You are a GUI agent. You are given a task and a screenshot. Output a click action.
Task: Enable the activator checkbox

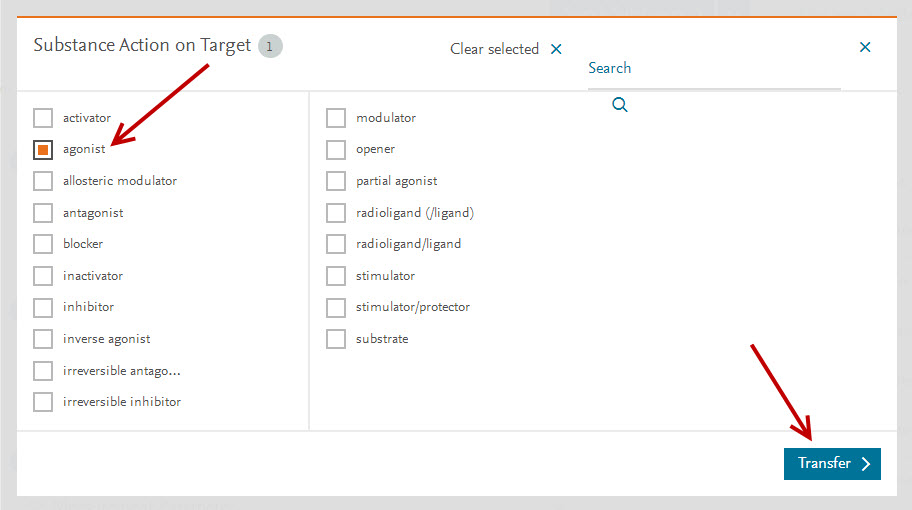[43, 118]
